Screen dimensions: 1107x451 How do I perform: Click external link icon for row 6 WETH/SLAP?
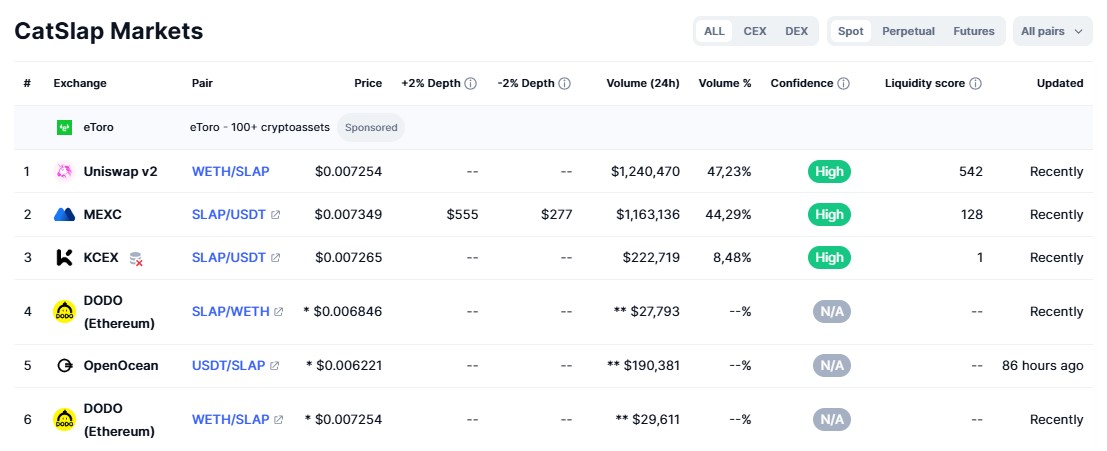click(279, 419)
